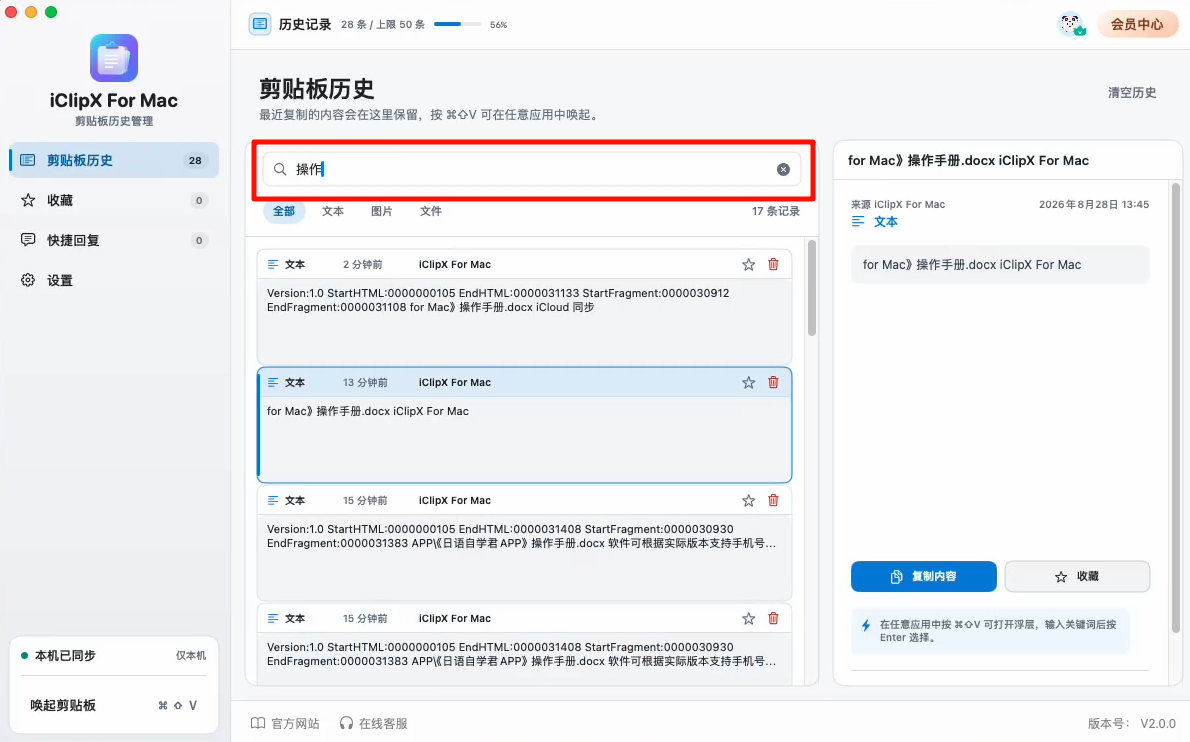The width and height of the screenshot is (1190, 742).
Task: Delete the clip from 13 分钟前
Action: (x=773, y=382)
